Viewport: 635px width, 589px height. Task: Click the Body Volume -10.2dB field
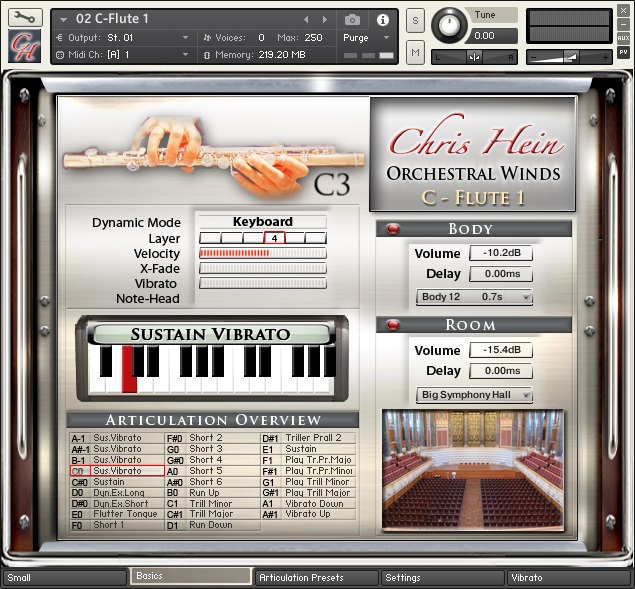[x=501, y=253]
